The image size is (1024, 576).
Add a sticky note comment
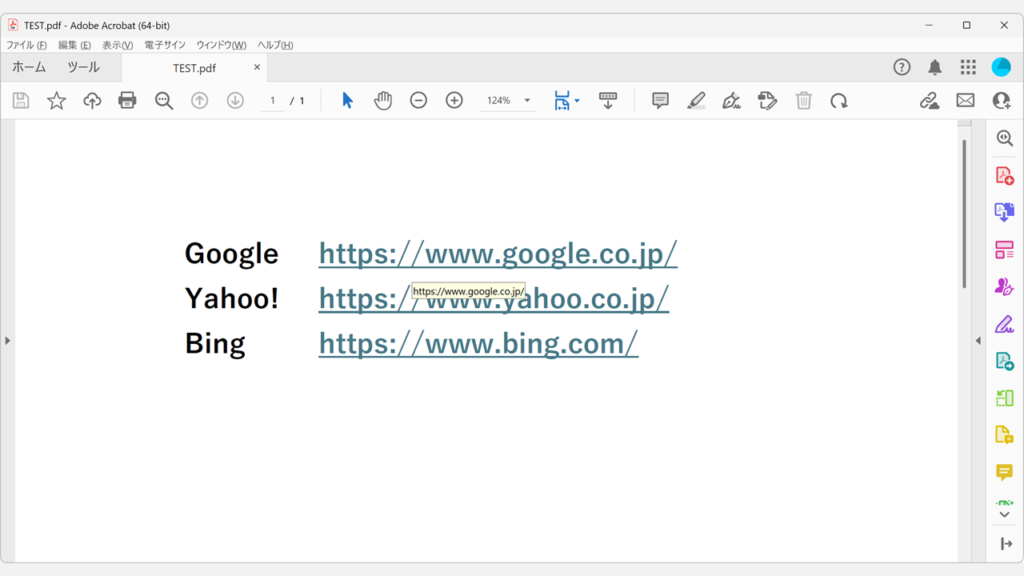point(660,101)
